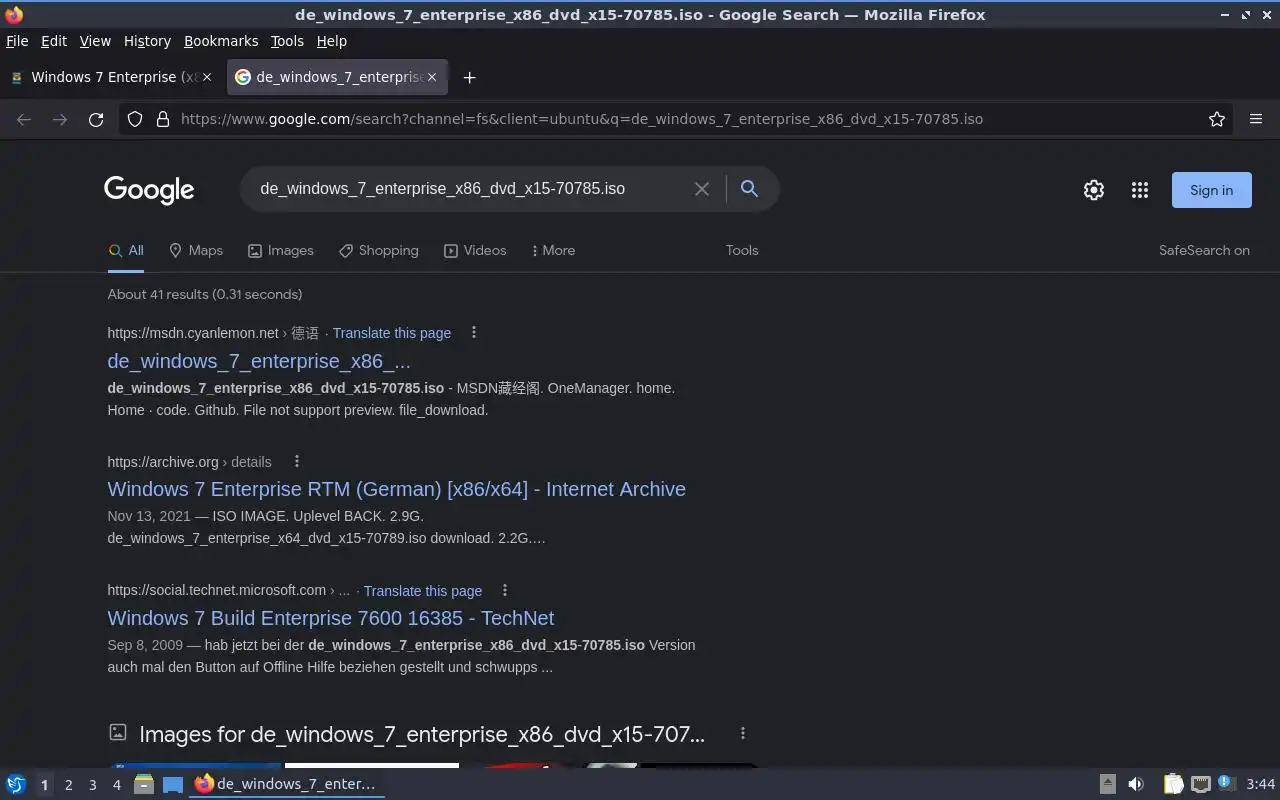Image resolution: width=1280 pixels, height=800 pixels.
Task: Switch to Videos results
Action: pyautogui.click(x=475, y=250)
